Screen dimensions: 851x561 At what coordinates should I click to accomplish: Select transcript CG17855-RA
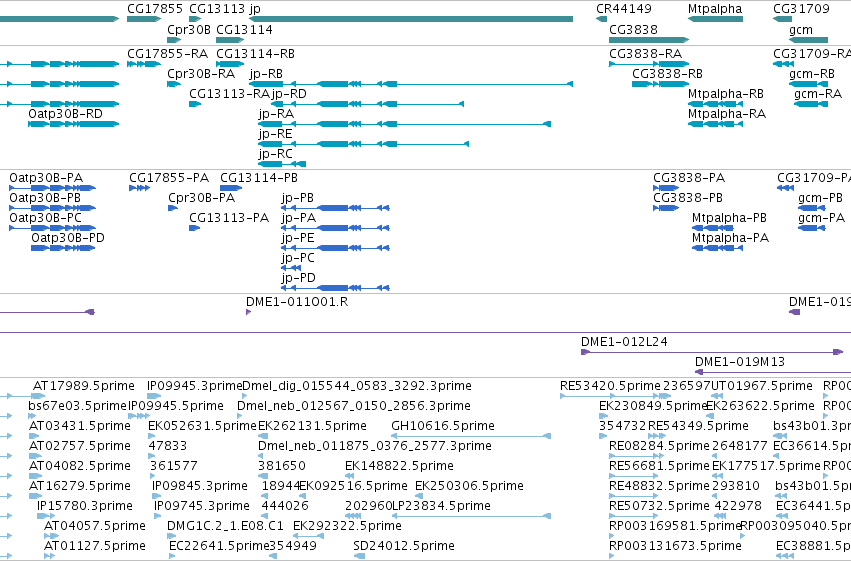point(167,54)
